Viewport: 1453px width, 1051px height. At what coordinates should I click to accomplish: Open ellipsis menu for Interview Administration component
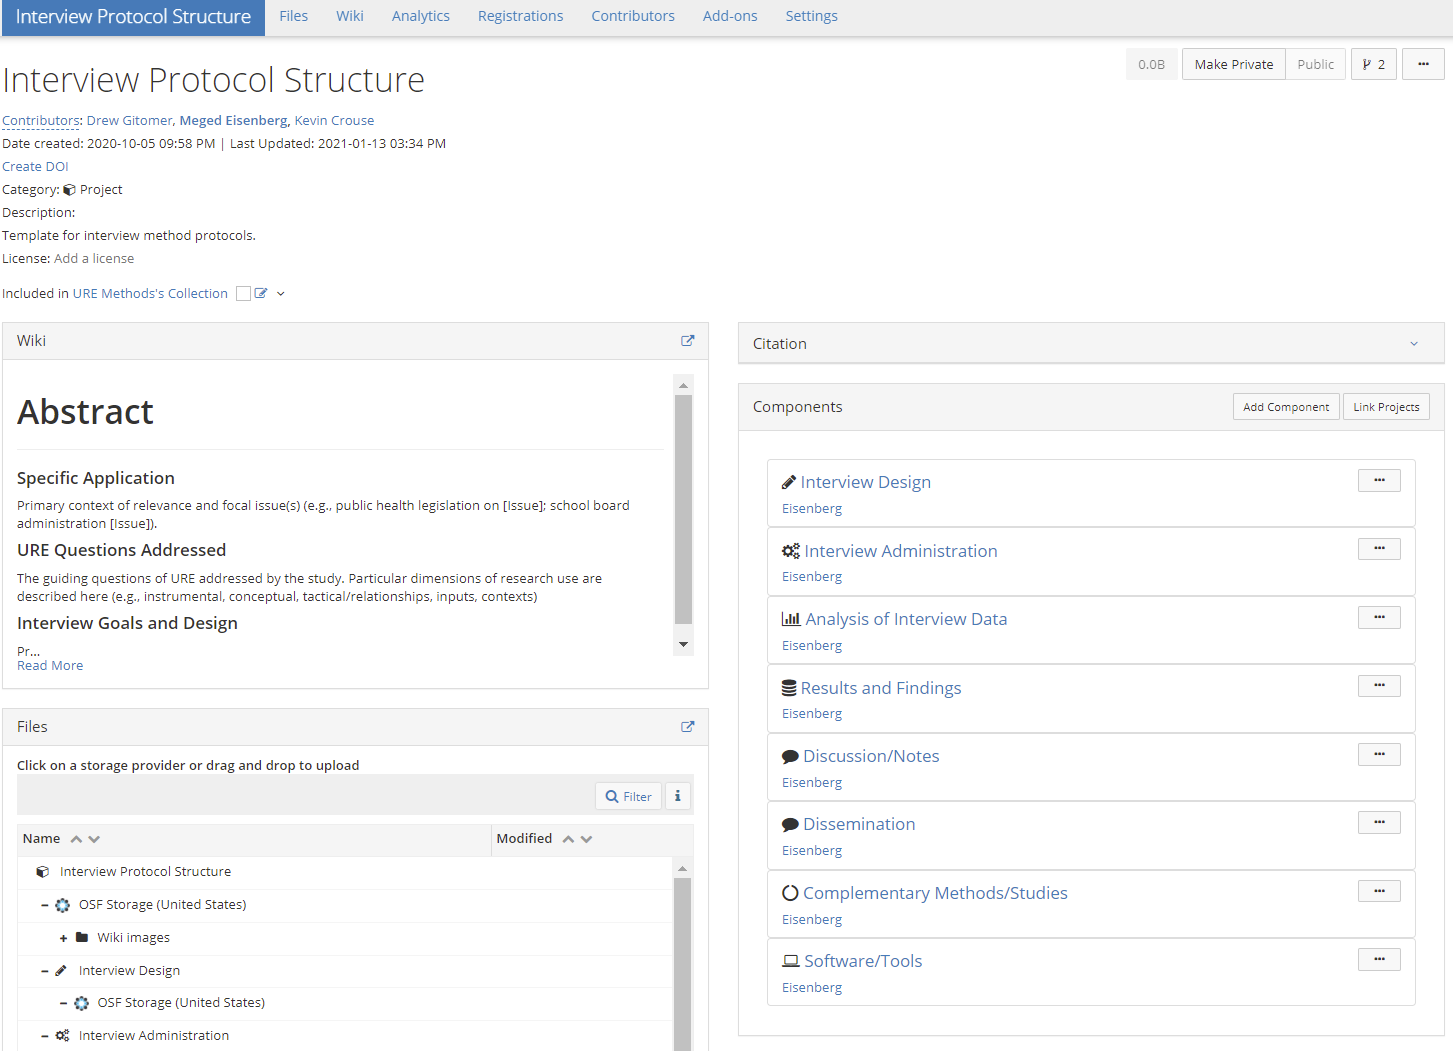pyautogui.click(x=1379, y=549)
